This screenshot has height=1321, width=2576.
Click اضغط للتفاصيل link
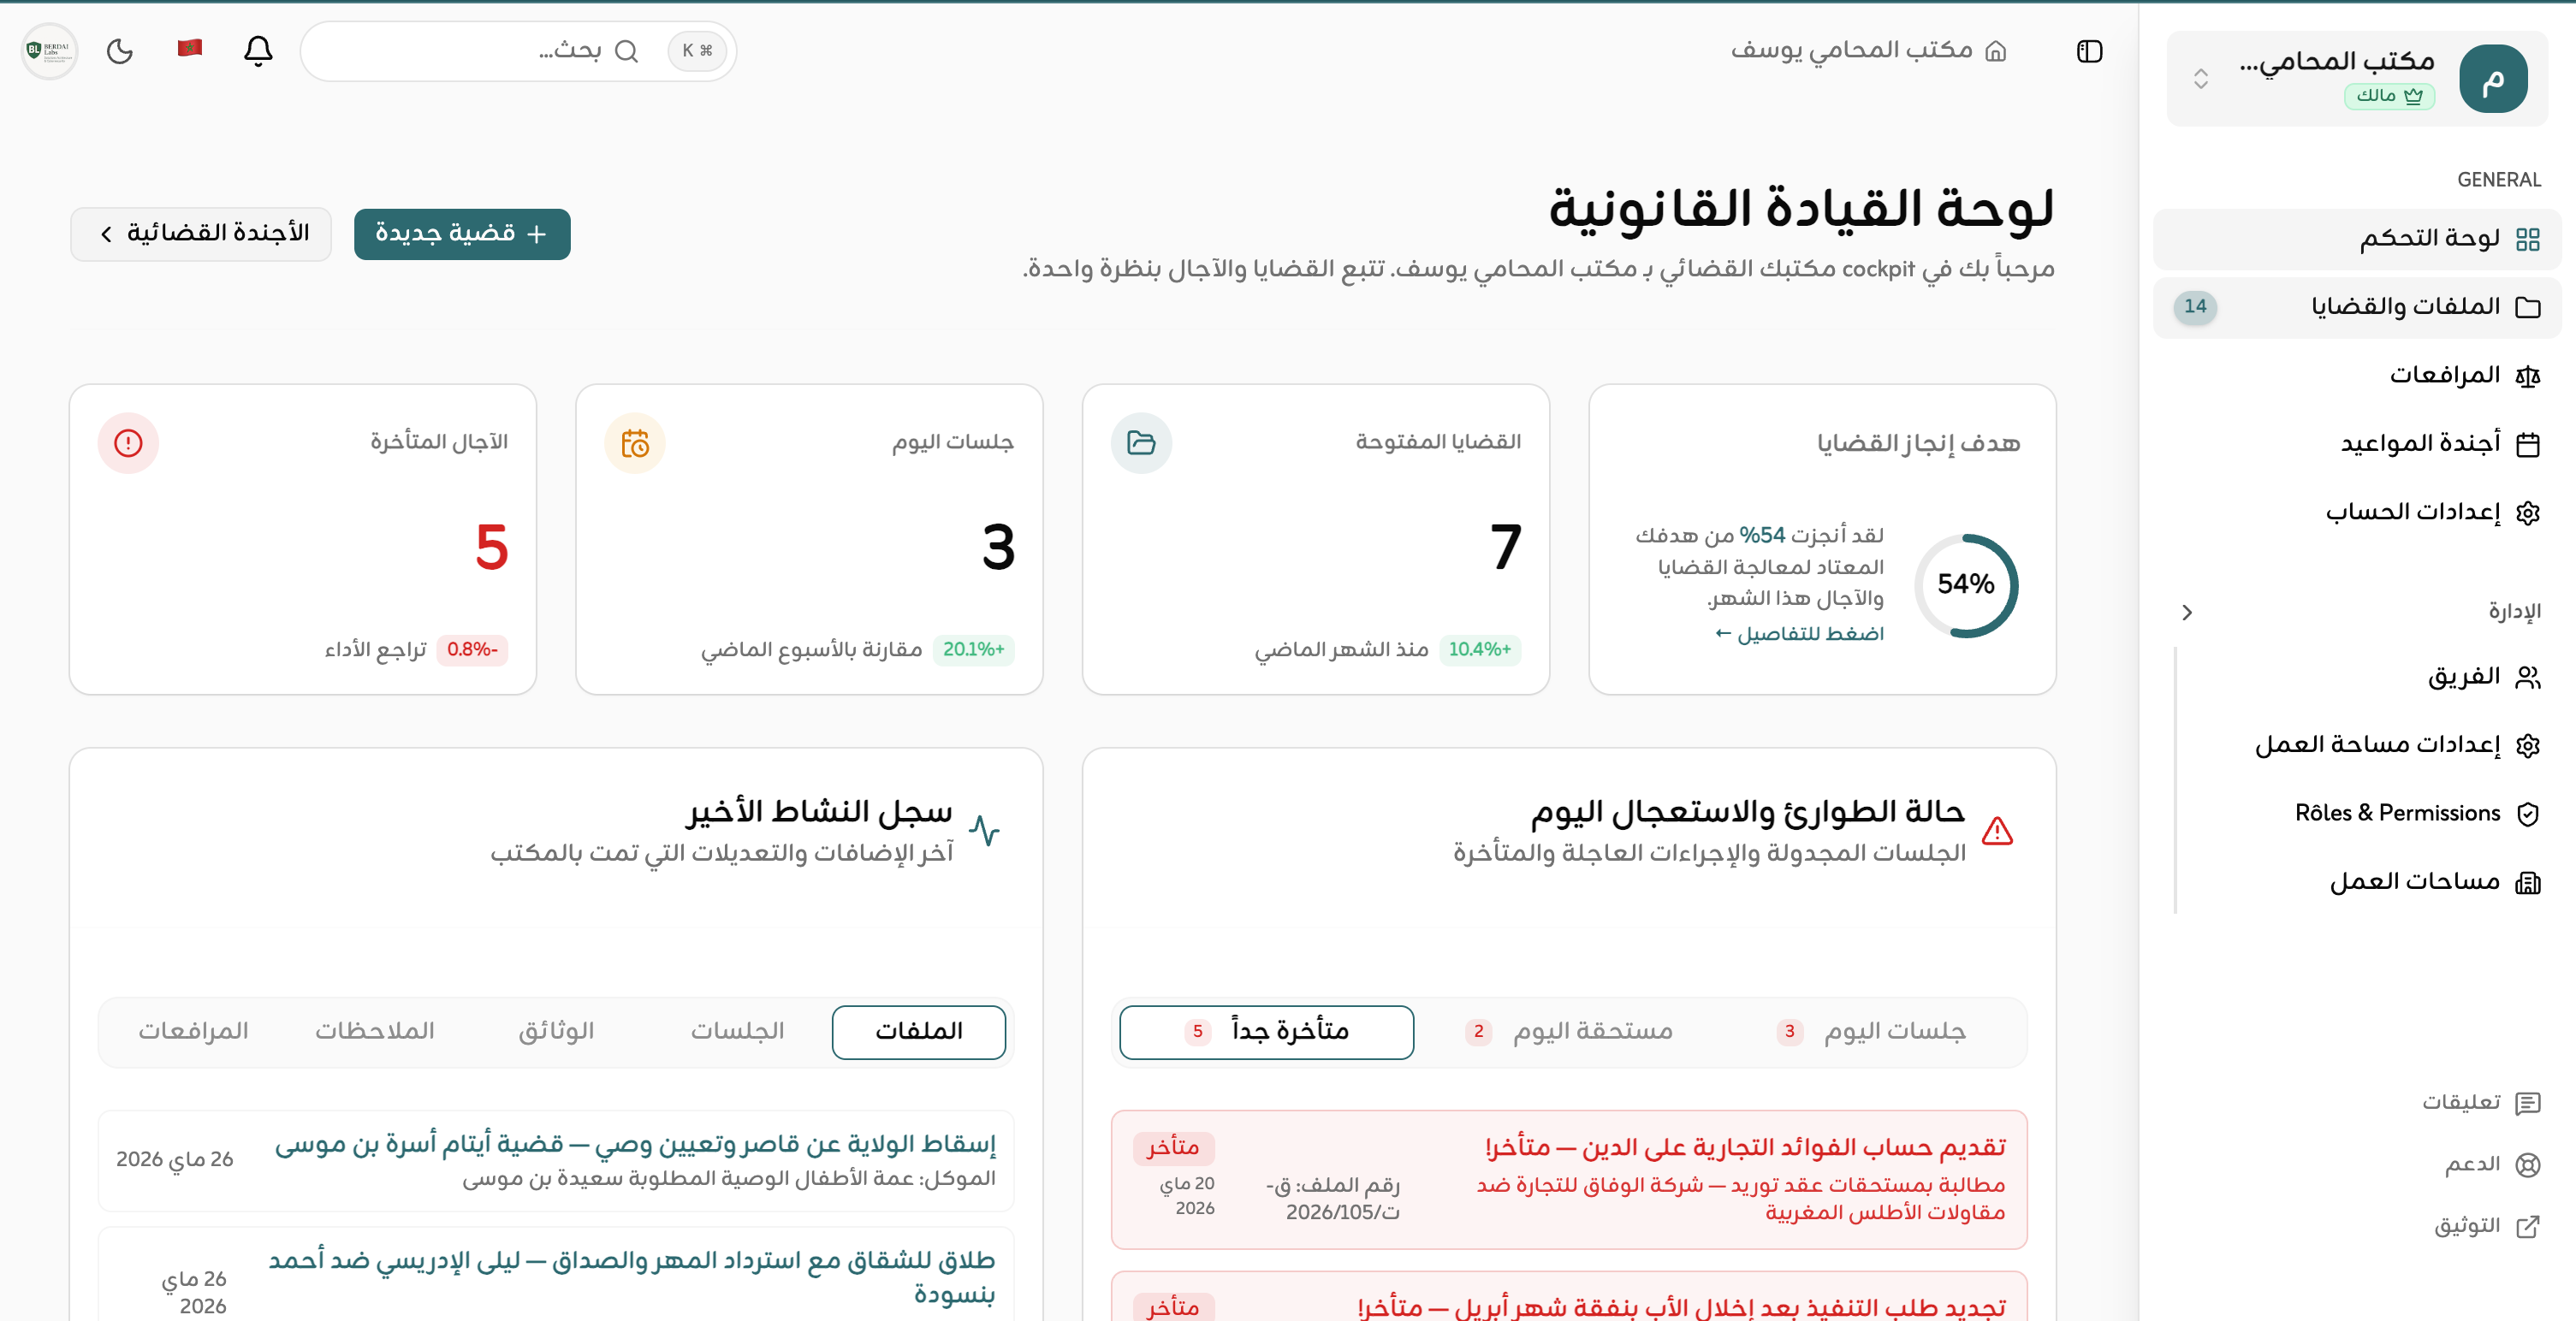[x=1799, y=633]
